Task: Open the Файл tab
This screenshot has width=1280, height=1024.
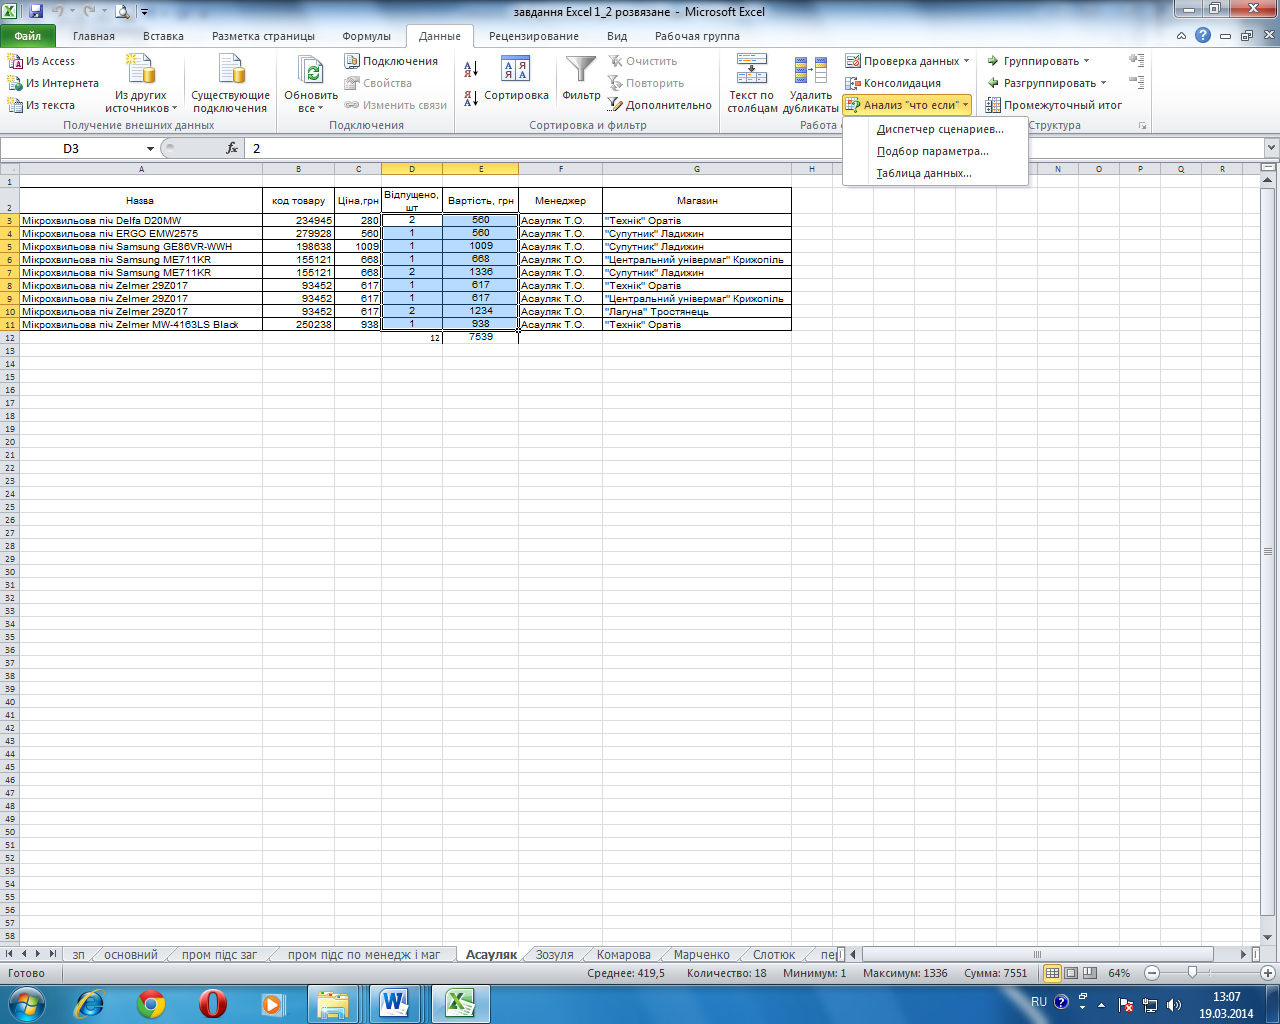Action: (x=28, y=36)
